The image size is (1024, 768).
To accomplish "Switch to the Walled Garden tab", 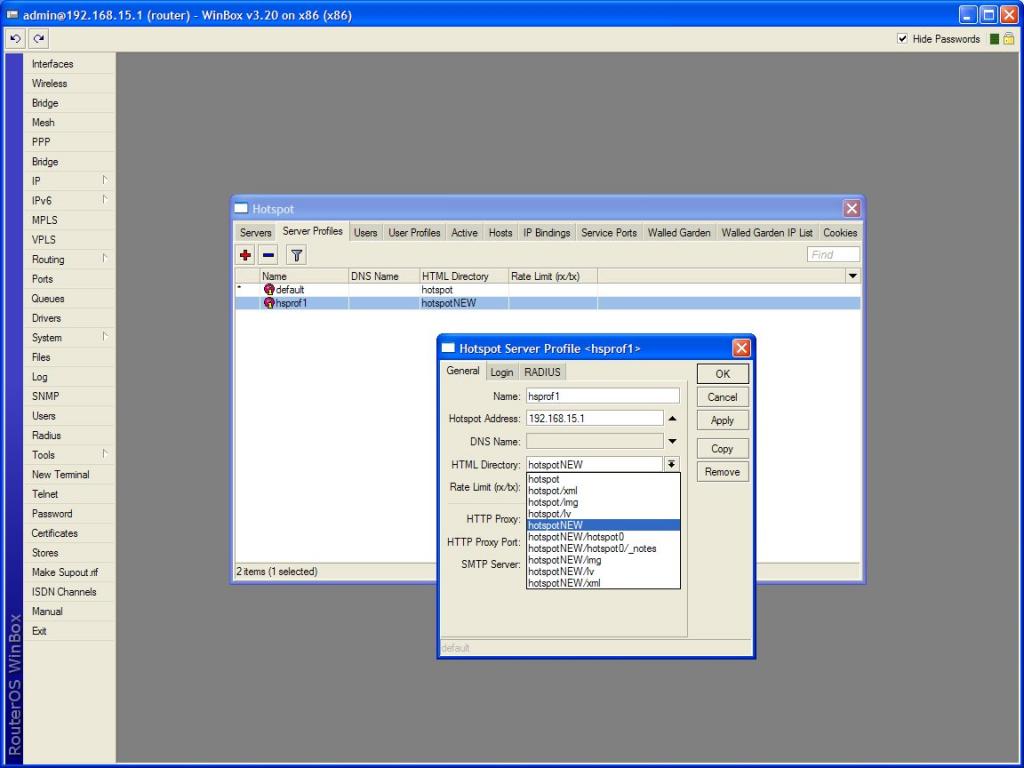I will click(x=679, y=233).
